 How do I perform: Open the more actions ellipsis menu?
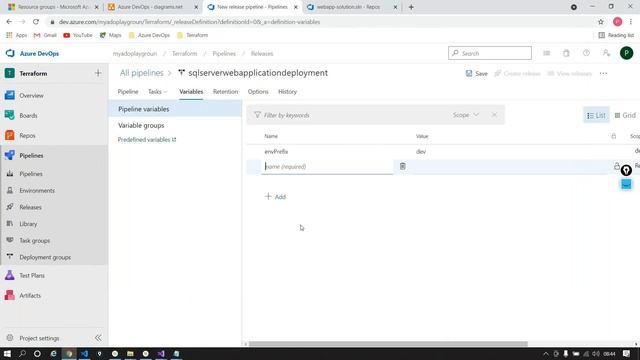coord(603,73)
